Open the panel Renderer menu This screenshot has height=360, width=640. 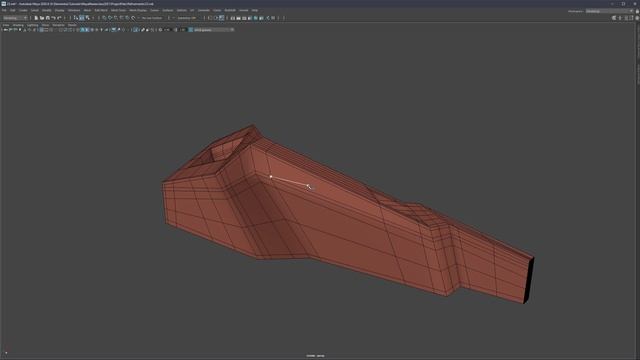tap(58, 25)
